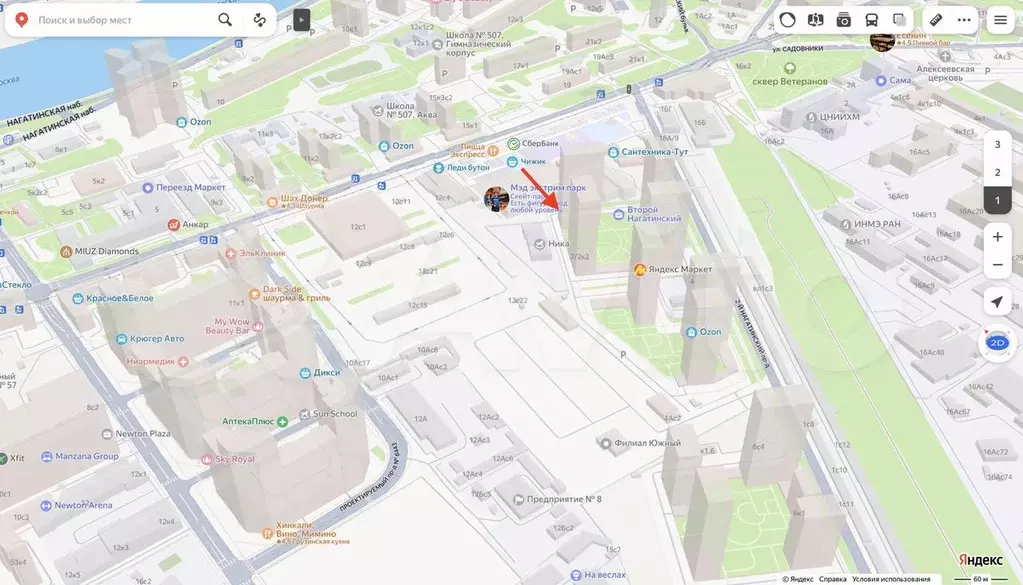This screenshot has height=585, width=1023.
Task: Select Ozon marker near Нагатинская наб.
Action: tap(181, 122)
